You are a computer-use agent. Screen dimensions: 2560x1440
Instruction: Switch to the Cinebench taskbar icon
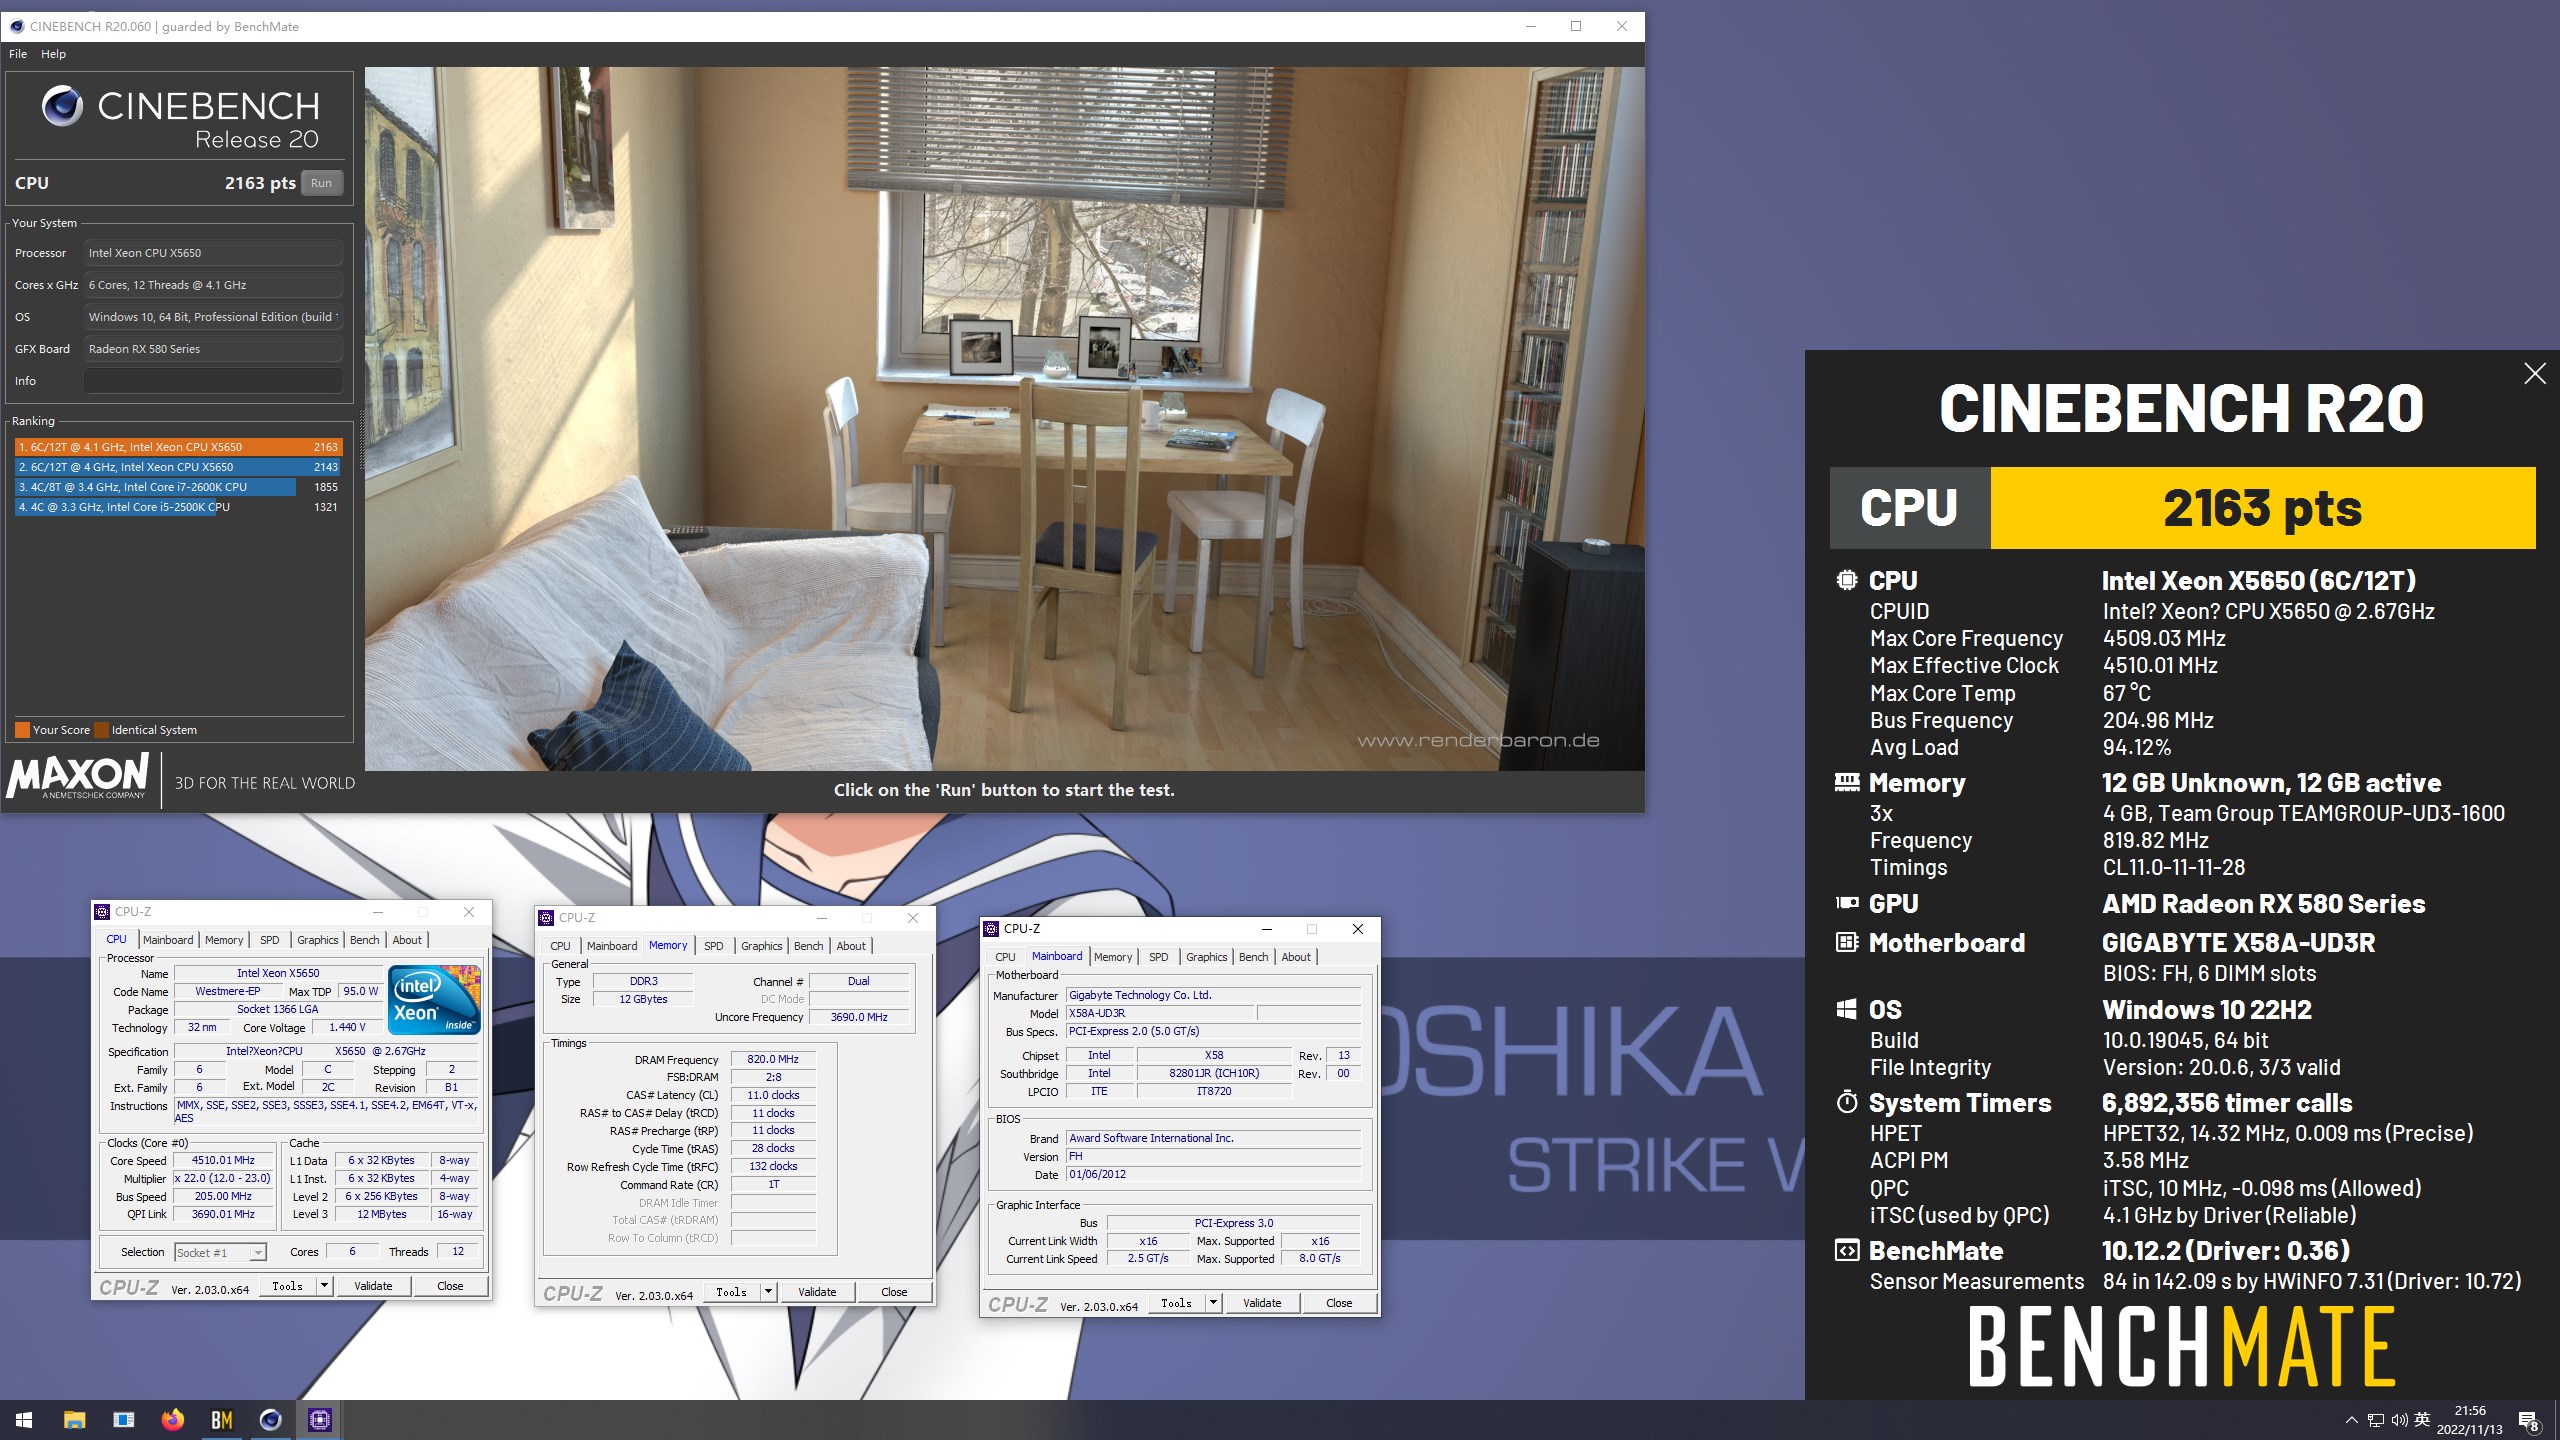(x=270, y=1419)
